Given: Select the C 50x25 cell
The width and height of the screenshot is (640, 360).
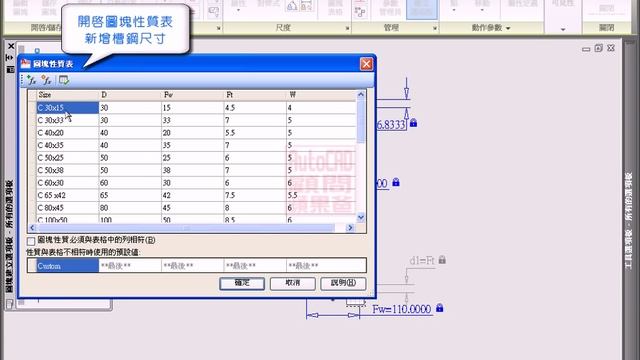Looking at the screenshot, I should [x=67, y=158].
